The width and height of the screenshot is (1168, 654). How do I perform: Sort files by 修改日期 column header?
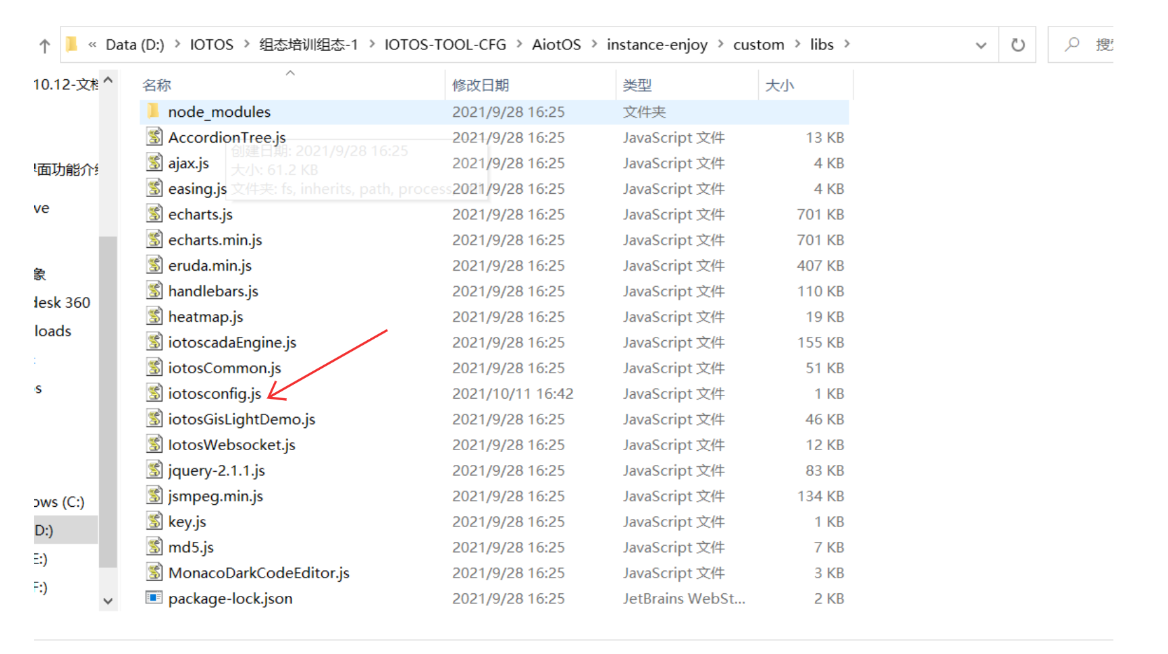tap(480, 86)
